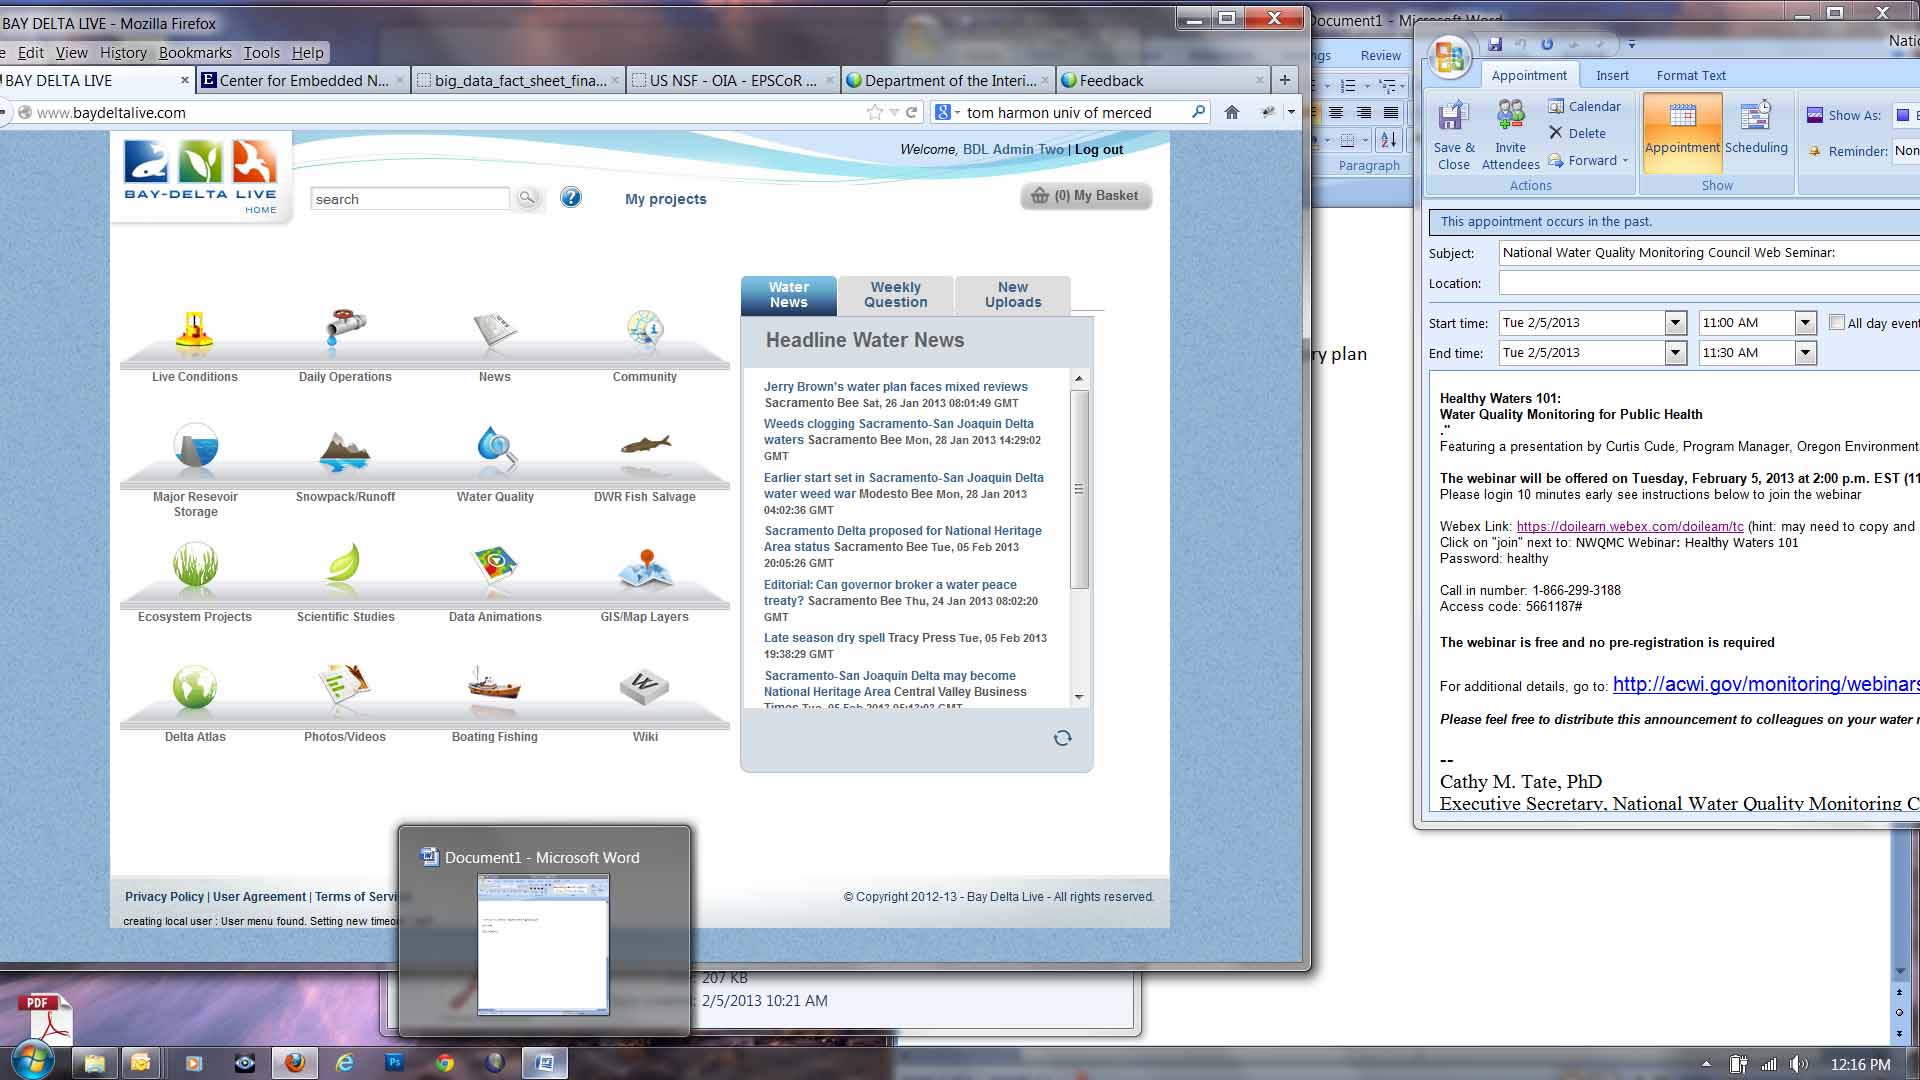Expand the Forward button dropdown arrow
Viewport: 1920px width, 1080px height.
pyautogui.click(x=1625, y=161)
